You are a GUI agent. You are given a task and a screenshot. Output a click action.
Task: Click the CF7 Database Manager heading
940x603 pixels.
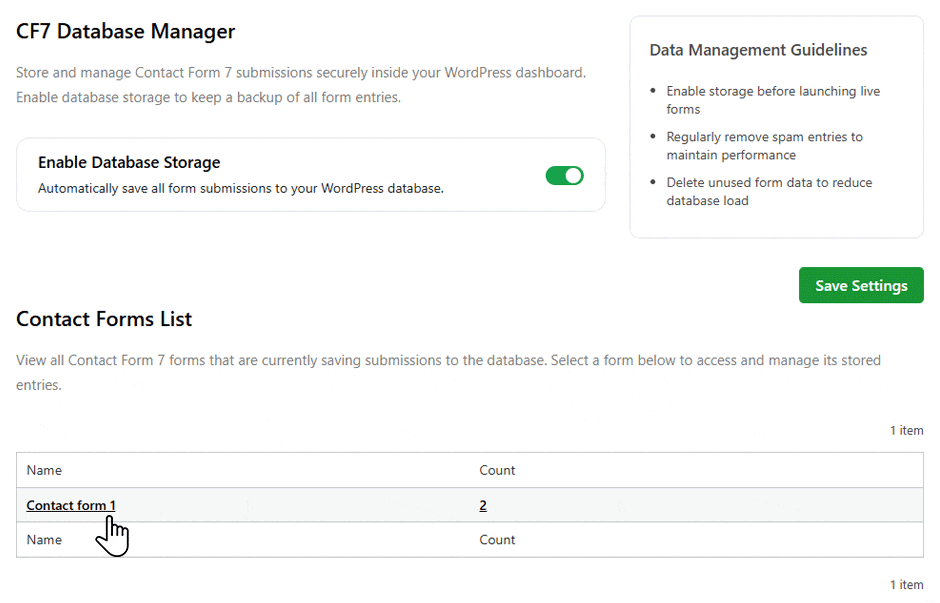coord(125,31)
